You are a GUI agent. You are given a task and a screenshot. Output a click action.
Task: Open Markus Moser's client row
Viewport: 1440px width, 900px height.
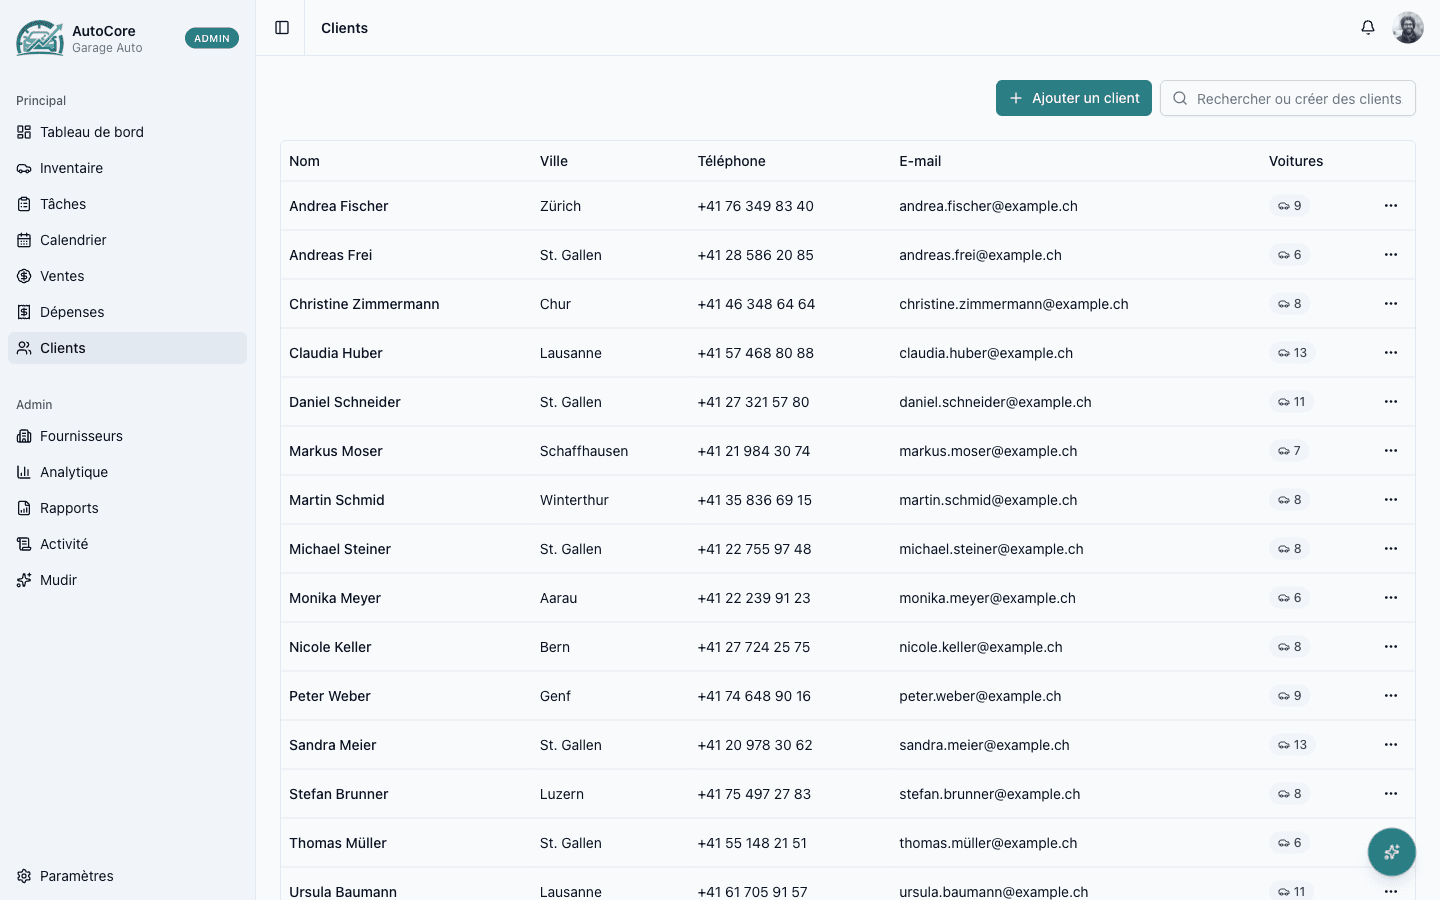[336, 451]
